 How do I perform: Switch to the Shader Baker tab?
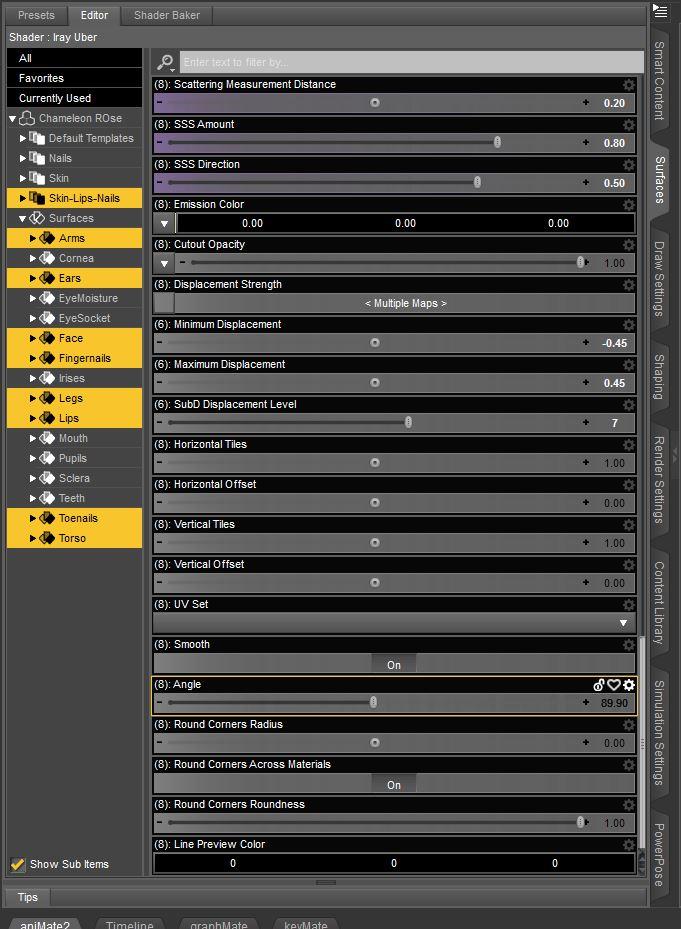point(167,15)
